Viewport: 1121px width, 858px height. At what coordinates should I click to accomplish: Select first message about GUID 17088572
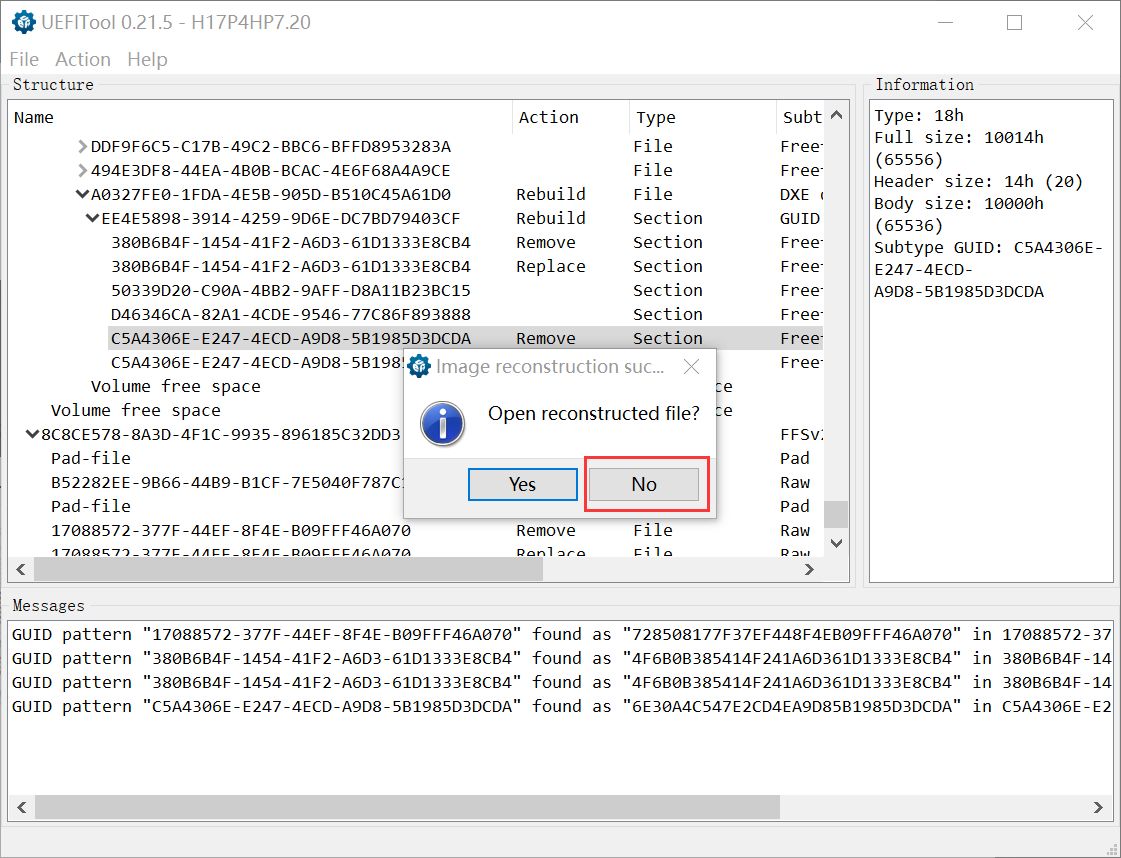[x=560, y=634]
